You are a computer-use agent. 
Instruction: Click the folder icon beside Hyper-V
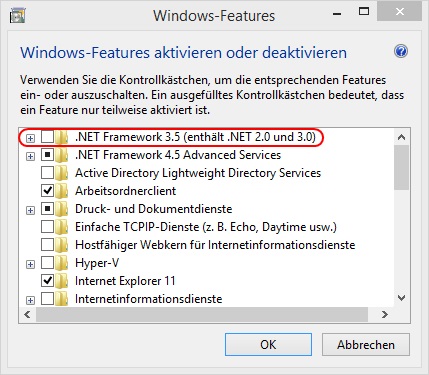(61, 263)
